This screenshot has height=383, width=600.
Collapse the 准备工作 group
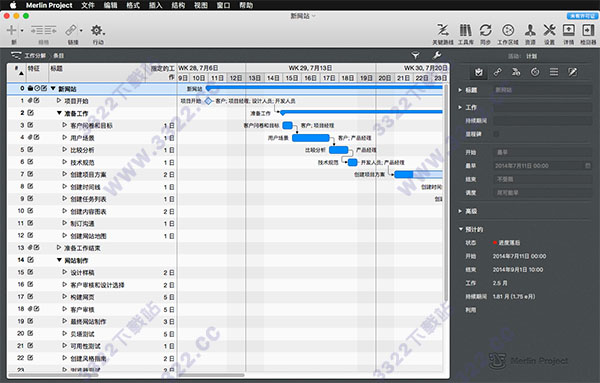tap(59, 113)
